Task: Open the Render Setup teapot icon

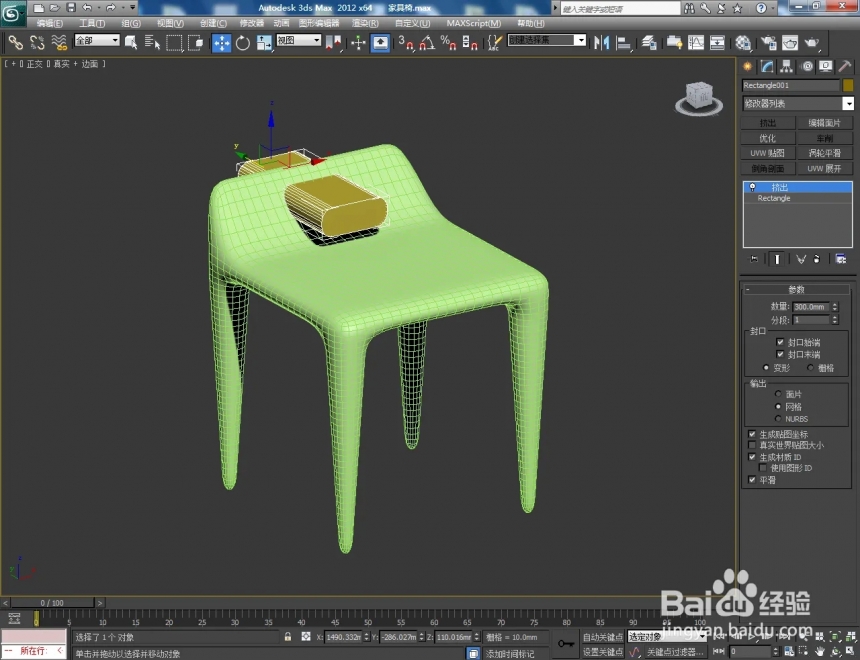Action: pos(768,42)
